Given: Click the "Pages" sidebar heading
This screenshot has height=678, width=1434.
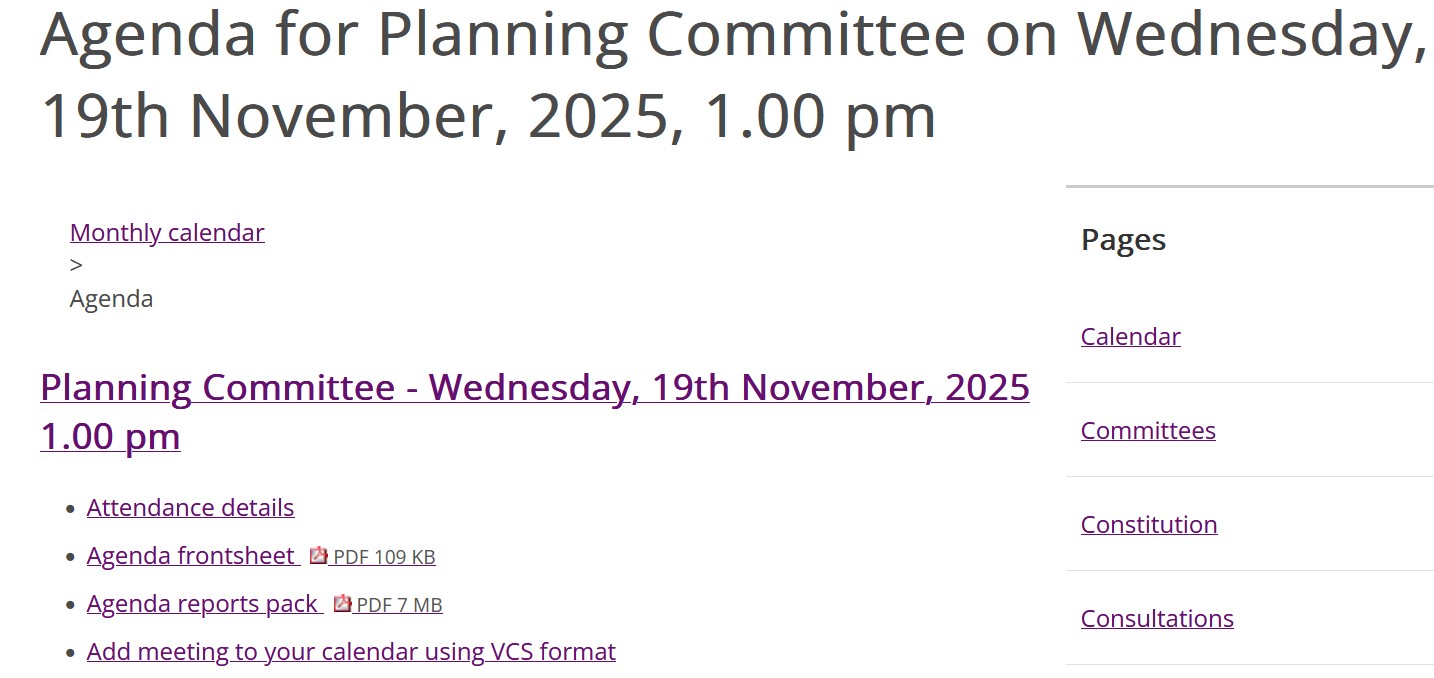Looking at the screenshot, I should pos(1123,239).
